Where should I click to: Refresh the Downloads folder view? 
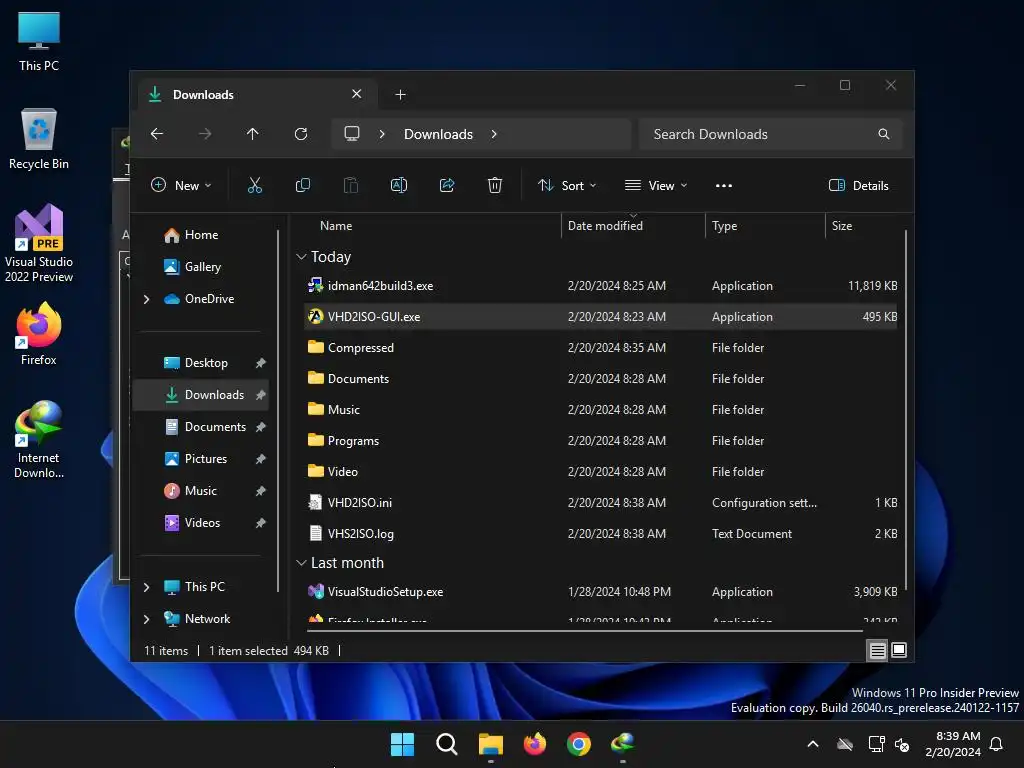tap(301, 134)
